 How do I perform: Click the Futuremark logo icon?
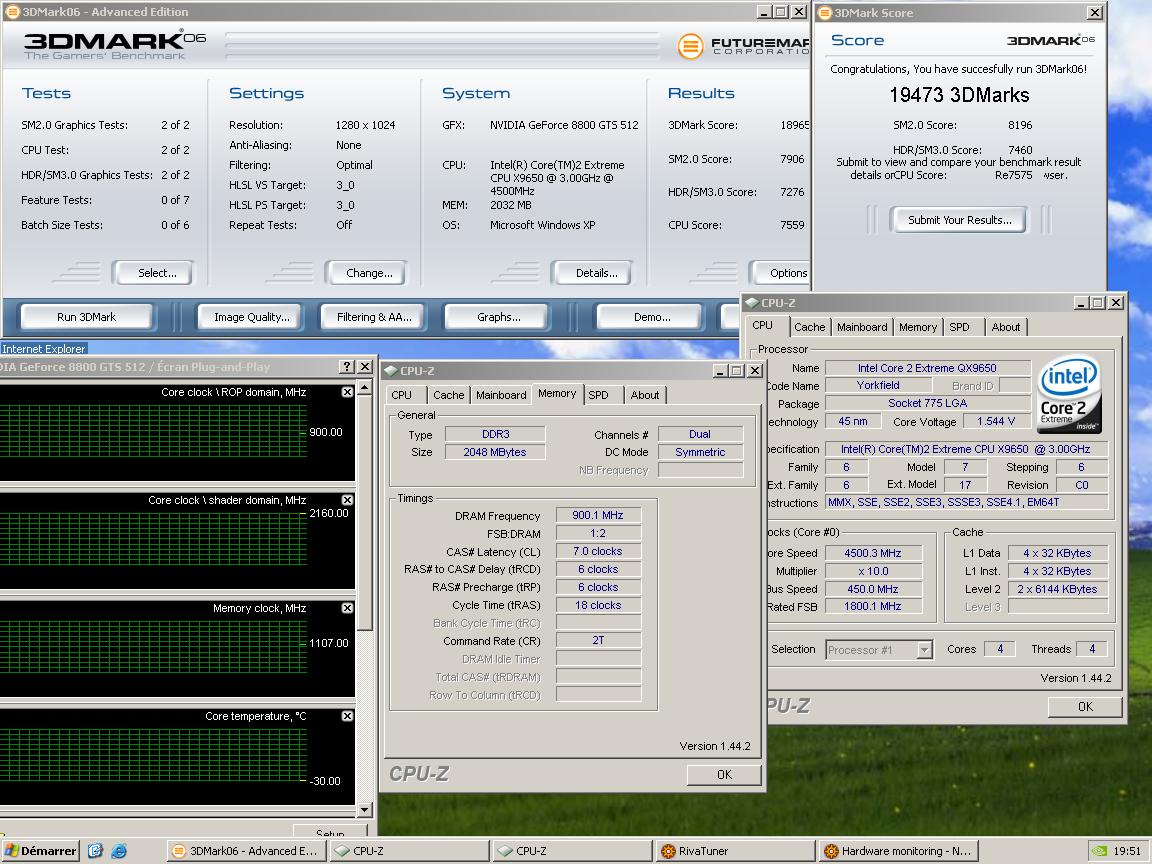(x=690, y=46)
